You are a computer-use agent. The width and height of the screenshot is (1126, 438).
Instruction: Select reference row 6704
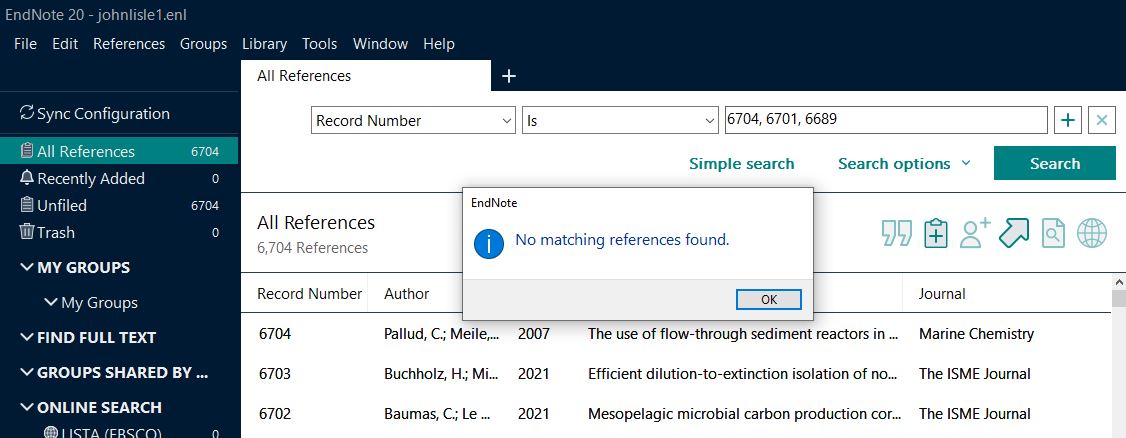[x=676, y=333]
